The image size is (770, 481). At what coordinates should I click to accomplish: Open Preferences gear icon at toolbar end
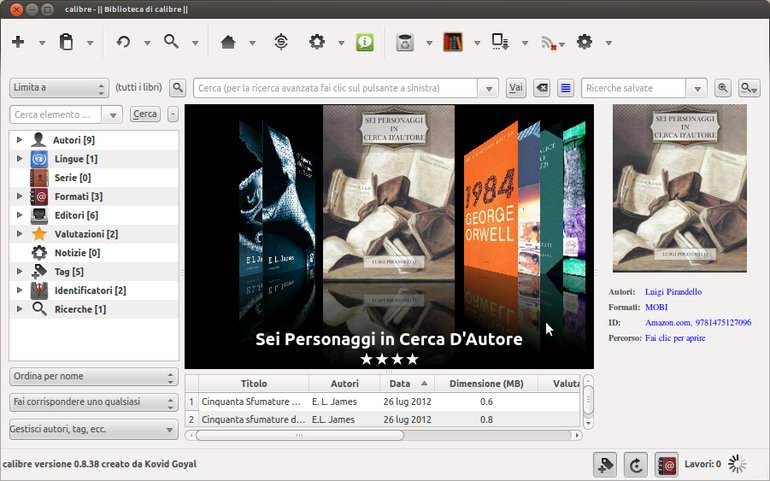[x=584, y=42]
